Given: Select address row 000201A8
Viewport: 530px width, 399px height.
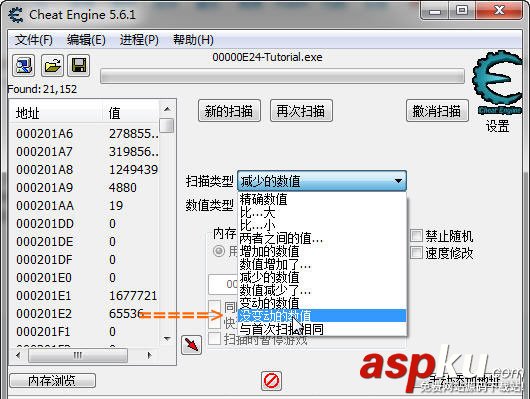Looking at the screenshot, I should [x=85, y=169].
